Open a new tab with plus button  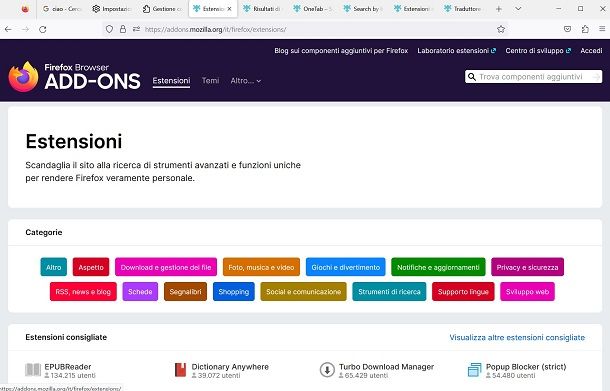(x=498, y=9)
